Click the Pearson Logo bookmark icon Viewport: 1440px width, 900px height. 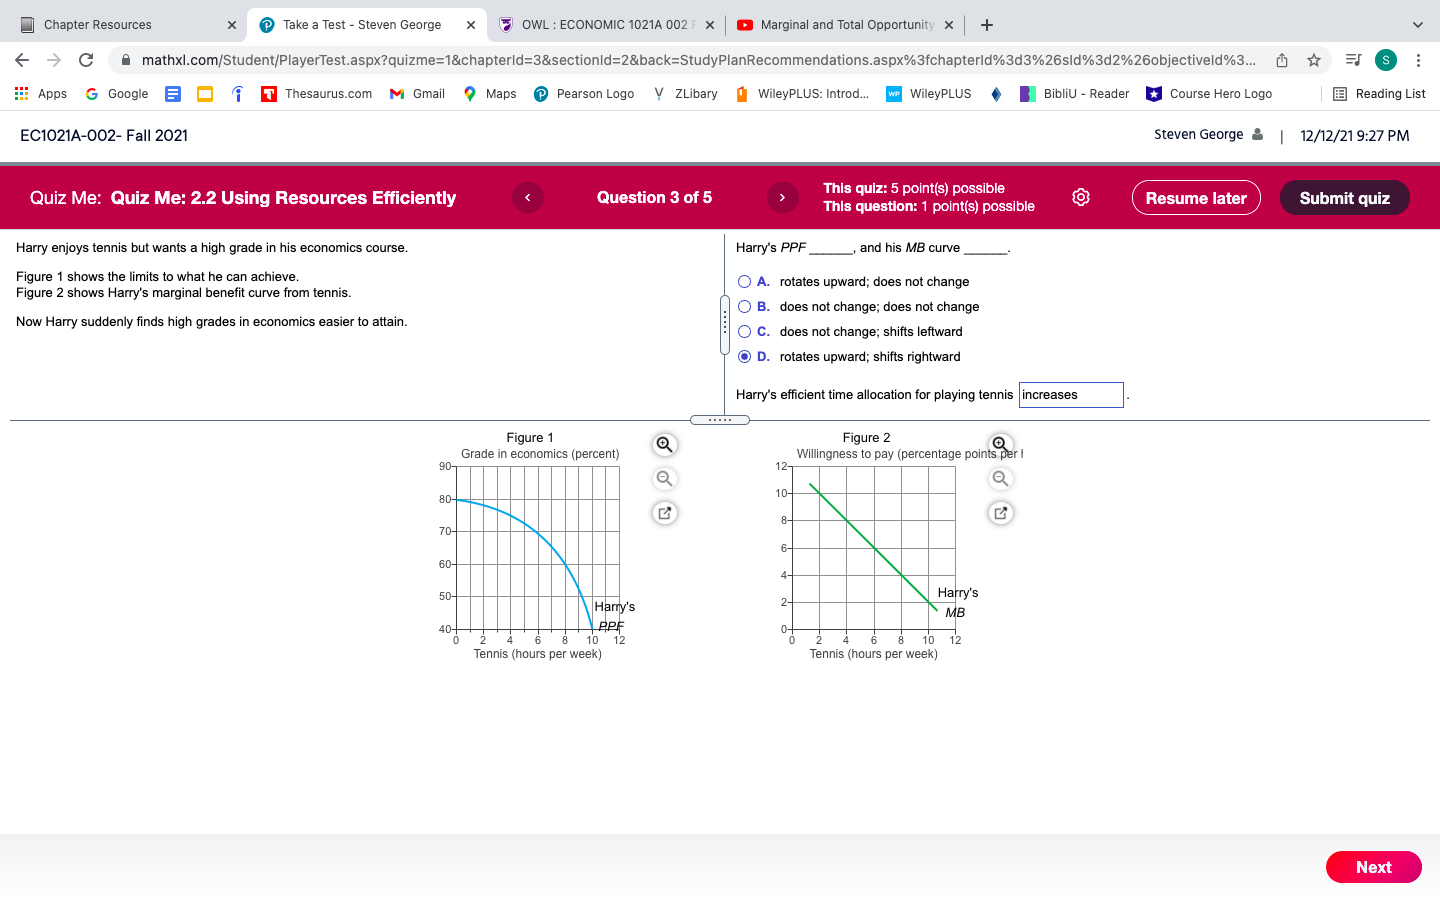(540, 93)
